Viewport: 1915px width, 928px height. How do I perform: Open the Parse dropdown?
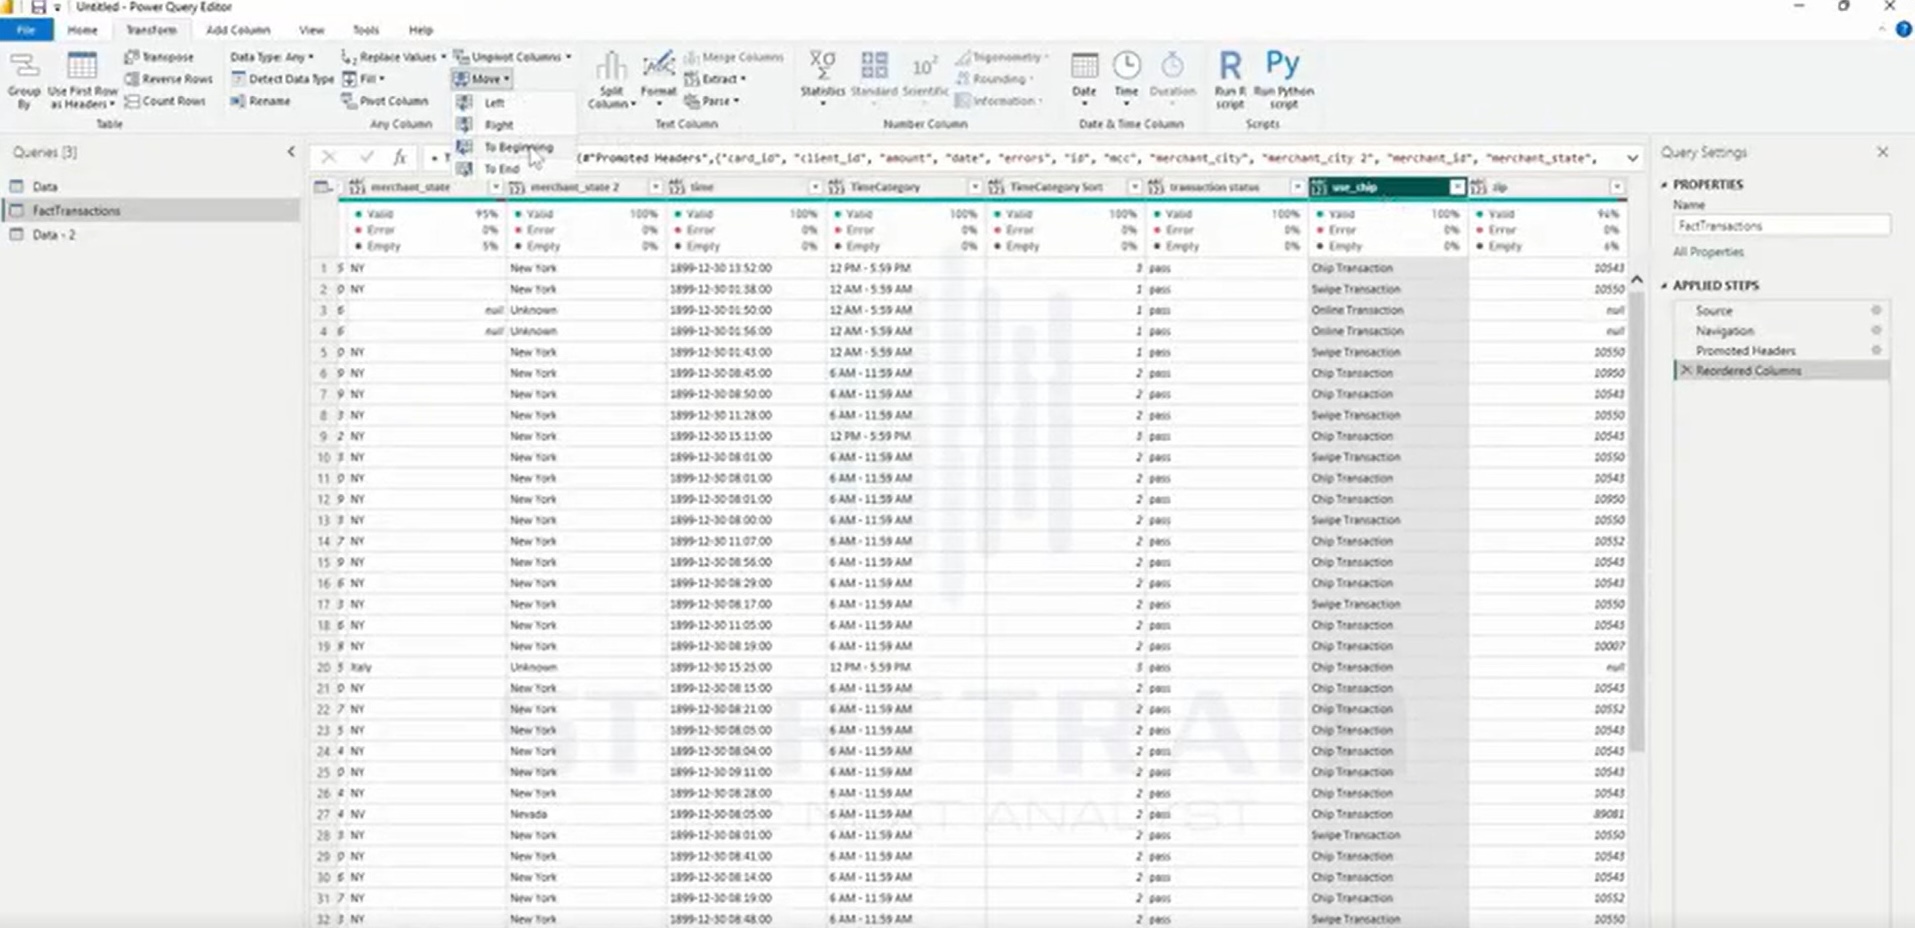pyautogui.click(x=712, y=101)
